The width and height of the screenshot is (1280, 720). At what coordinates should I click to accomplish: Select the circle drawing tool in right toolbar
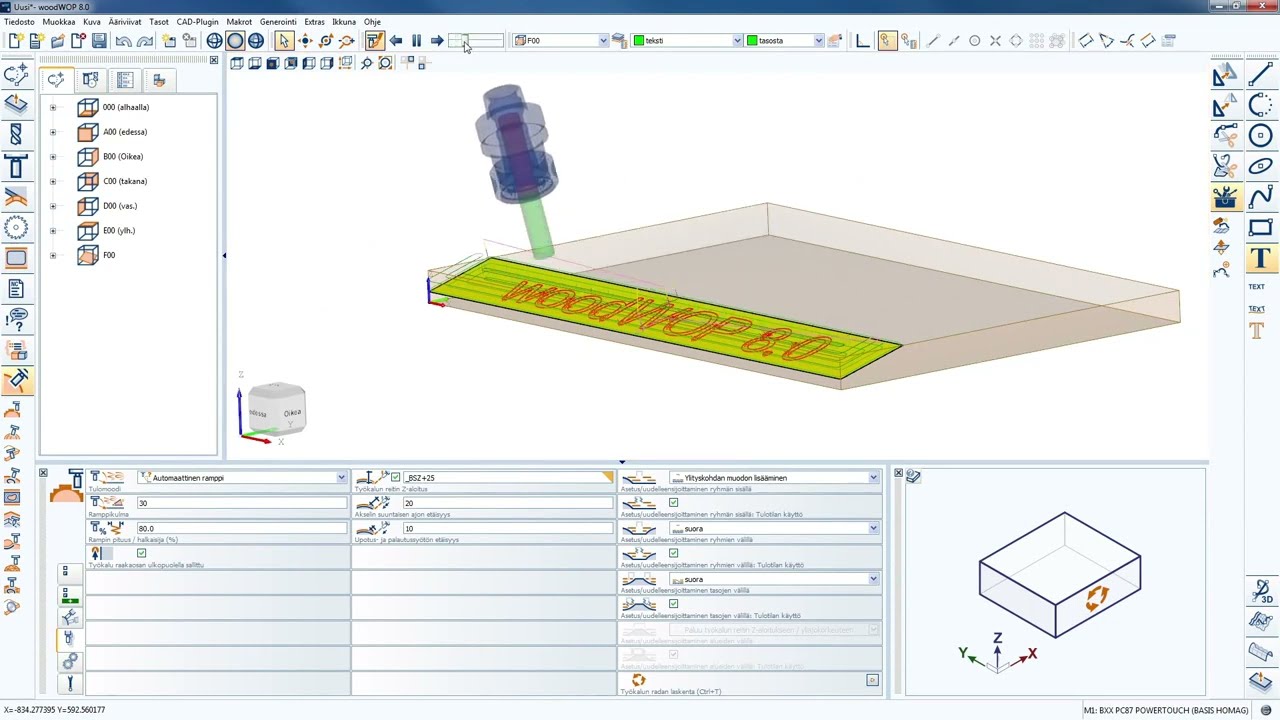pyautogui.click(x=1260, y=136)
